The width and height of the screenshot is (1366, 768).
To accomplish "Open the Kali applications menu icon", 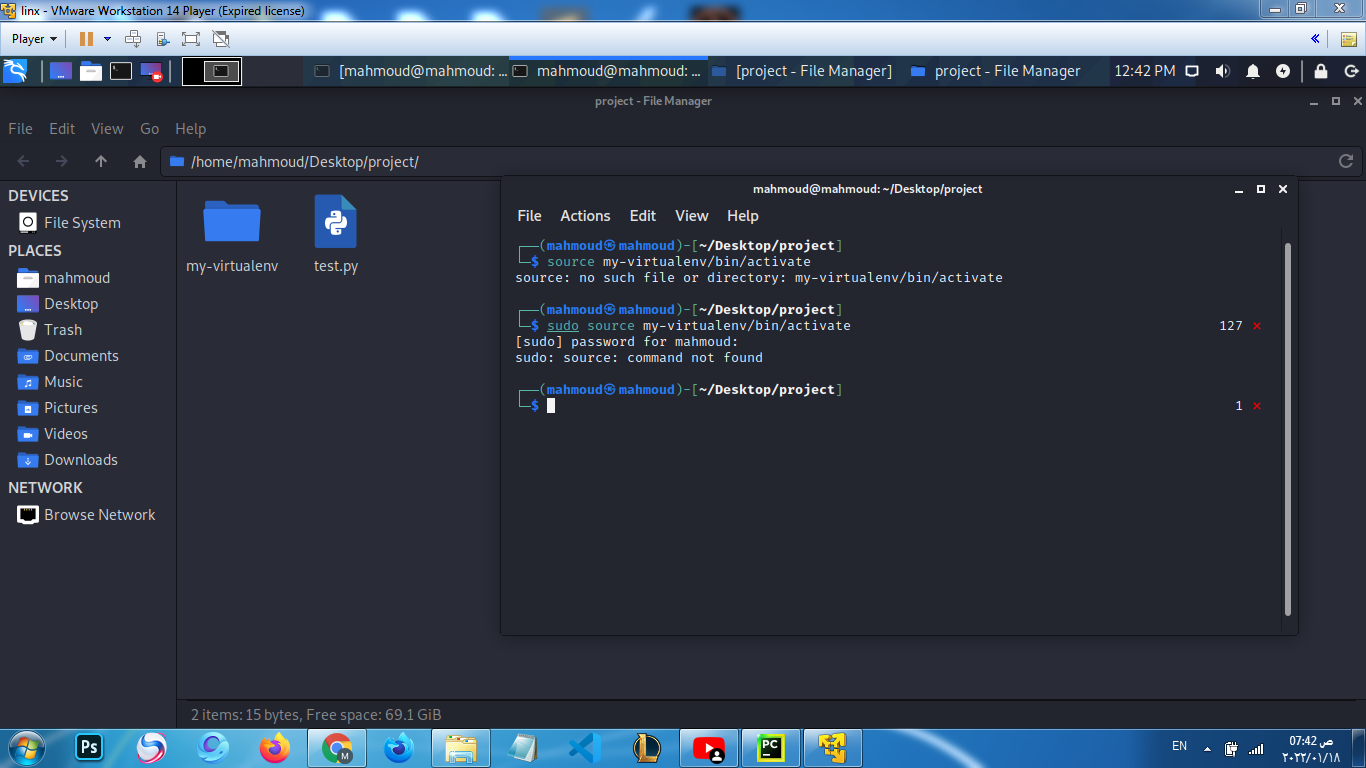I will pos(14,70).
